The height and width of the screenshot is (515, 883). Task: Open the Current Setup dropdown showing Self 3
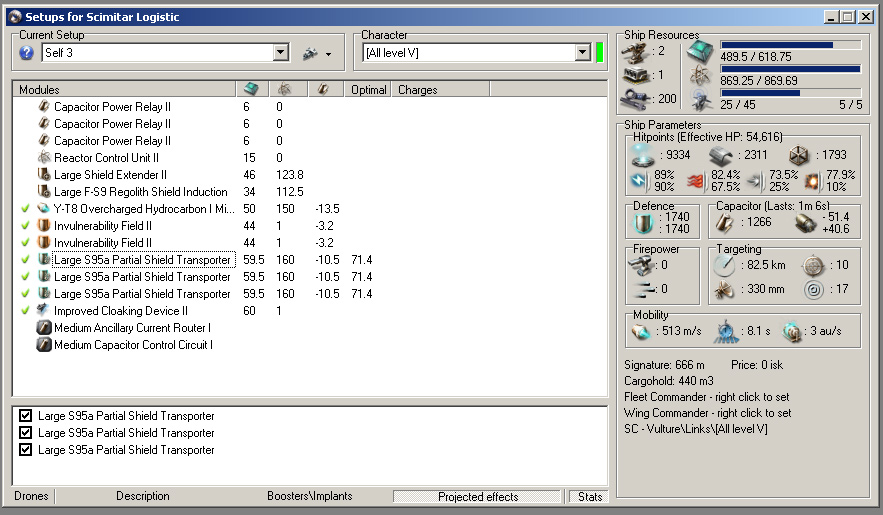click(x=280, y=53)
